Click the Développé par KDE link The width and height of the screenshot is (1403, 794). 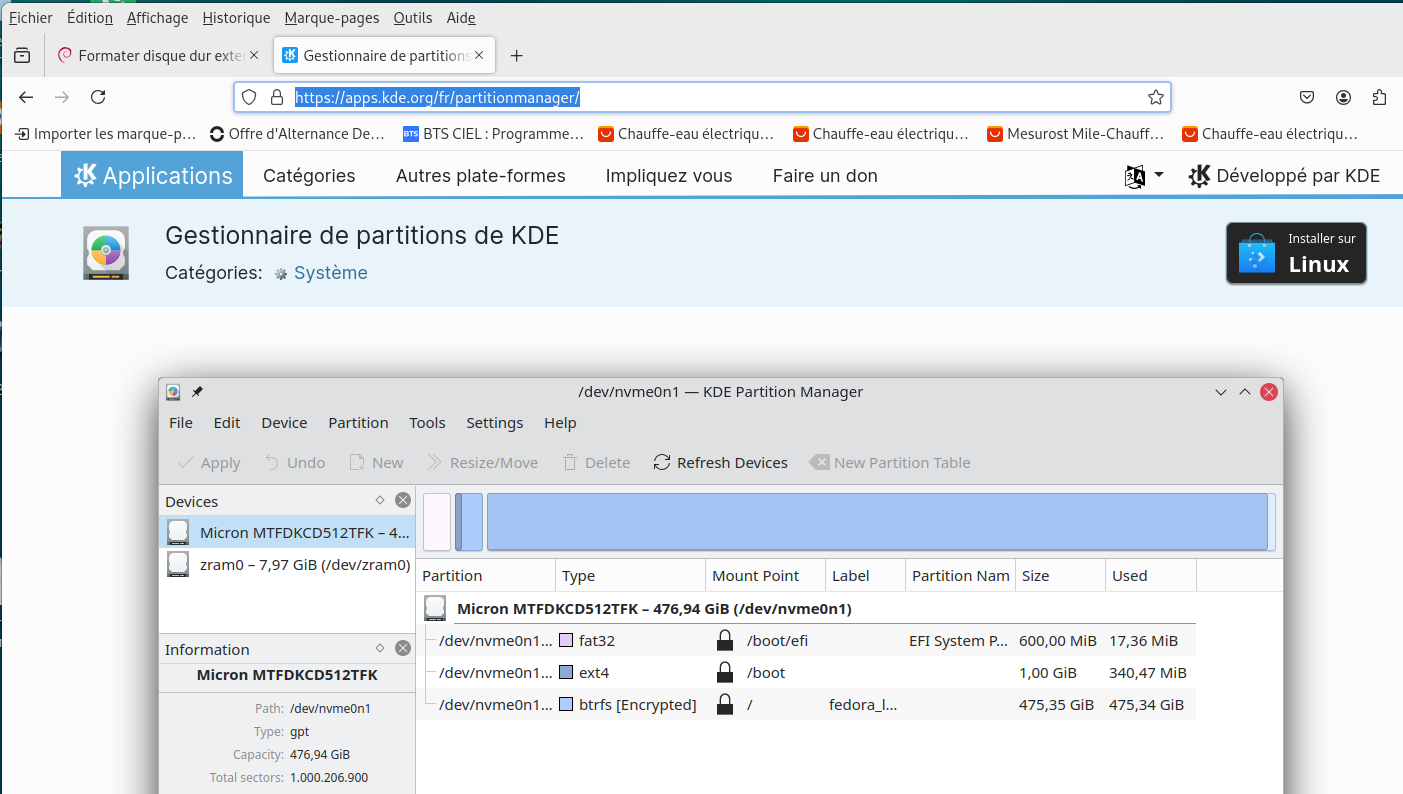coord(1284,176)
